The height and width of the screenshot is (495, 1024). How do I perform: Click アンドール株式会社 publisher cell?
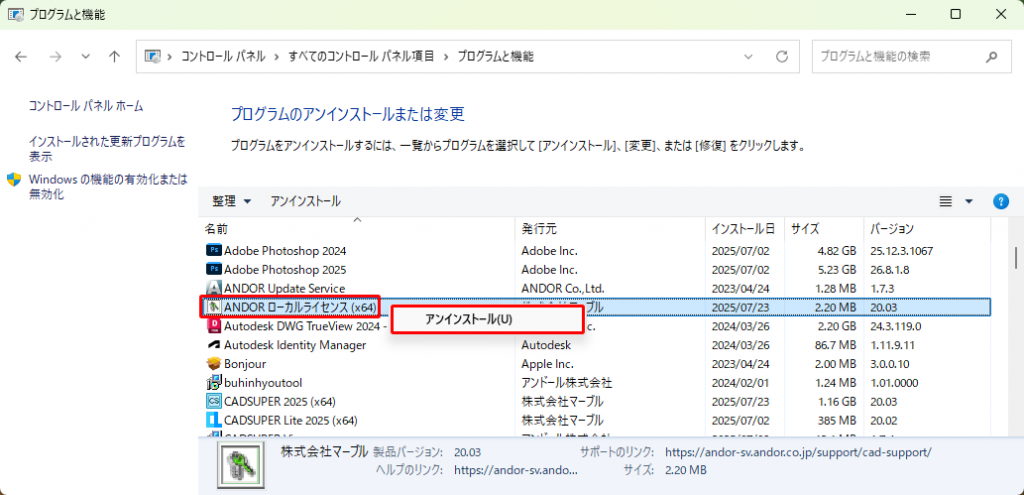pos(566,382)
